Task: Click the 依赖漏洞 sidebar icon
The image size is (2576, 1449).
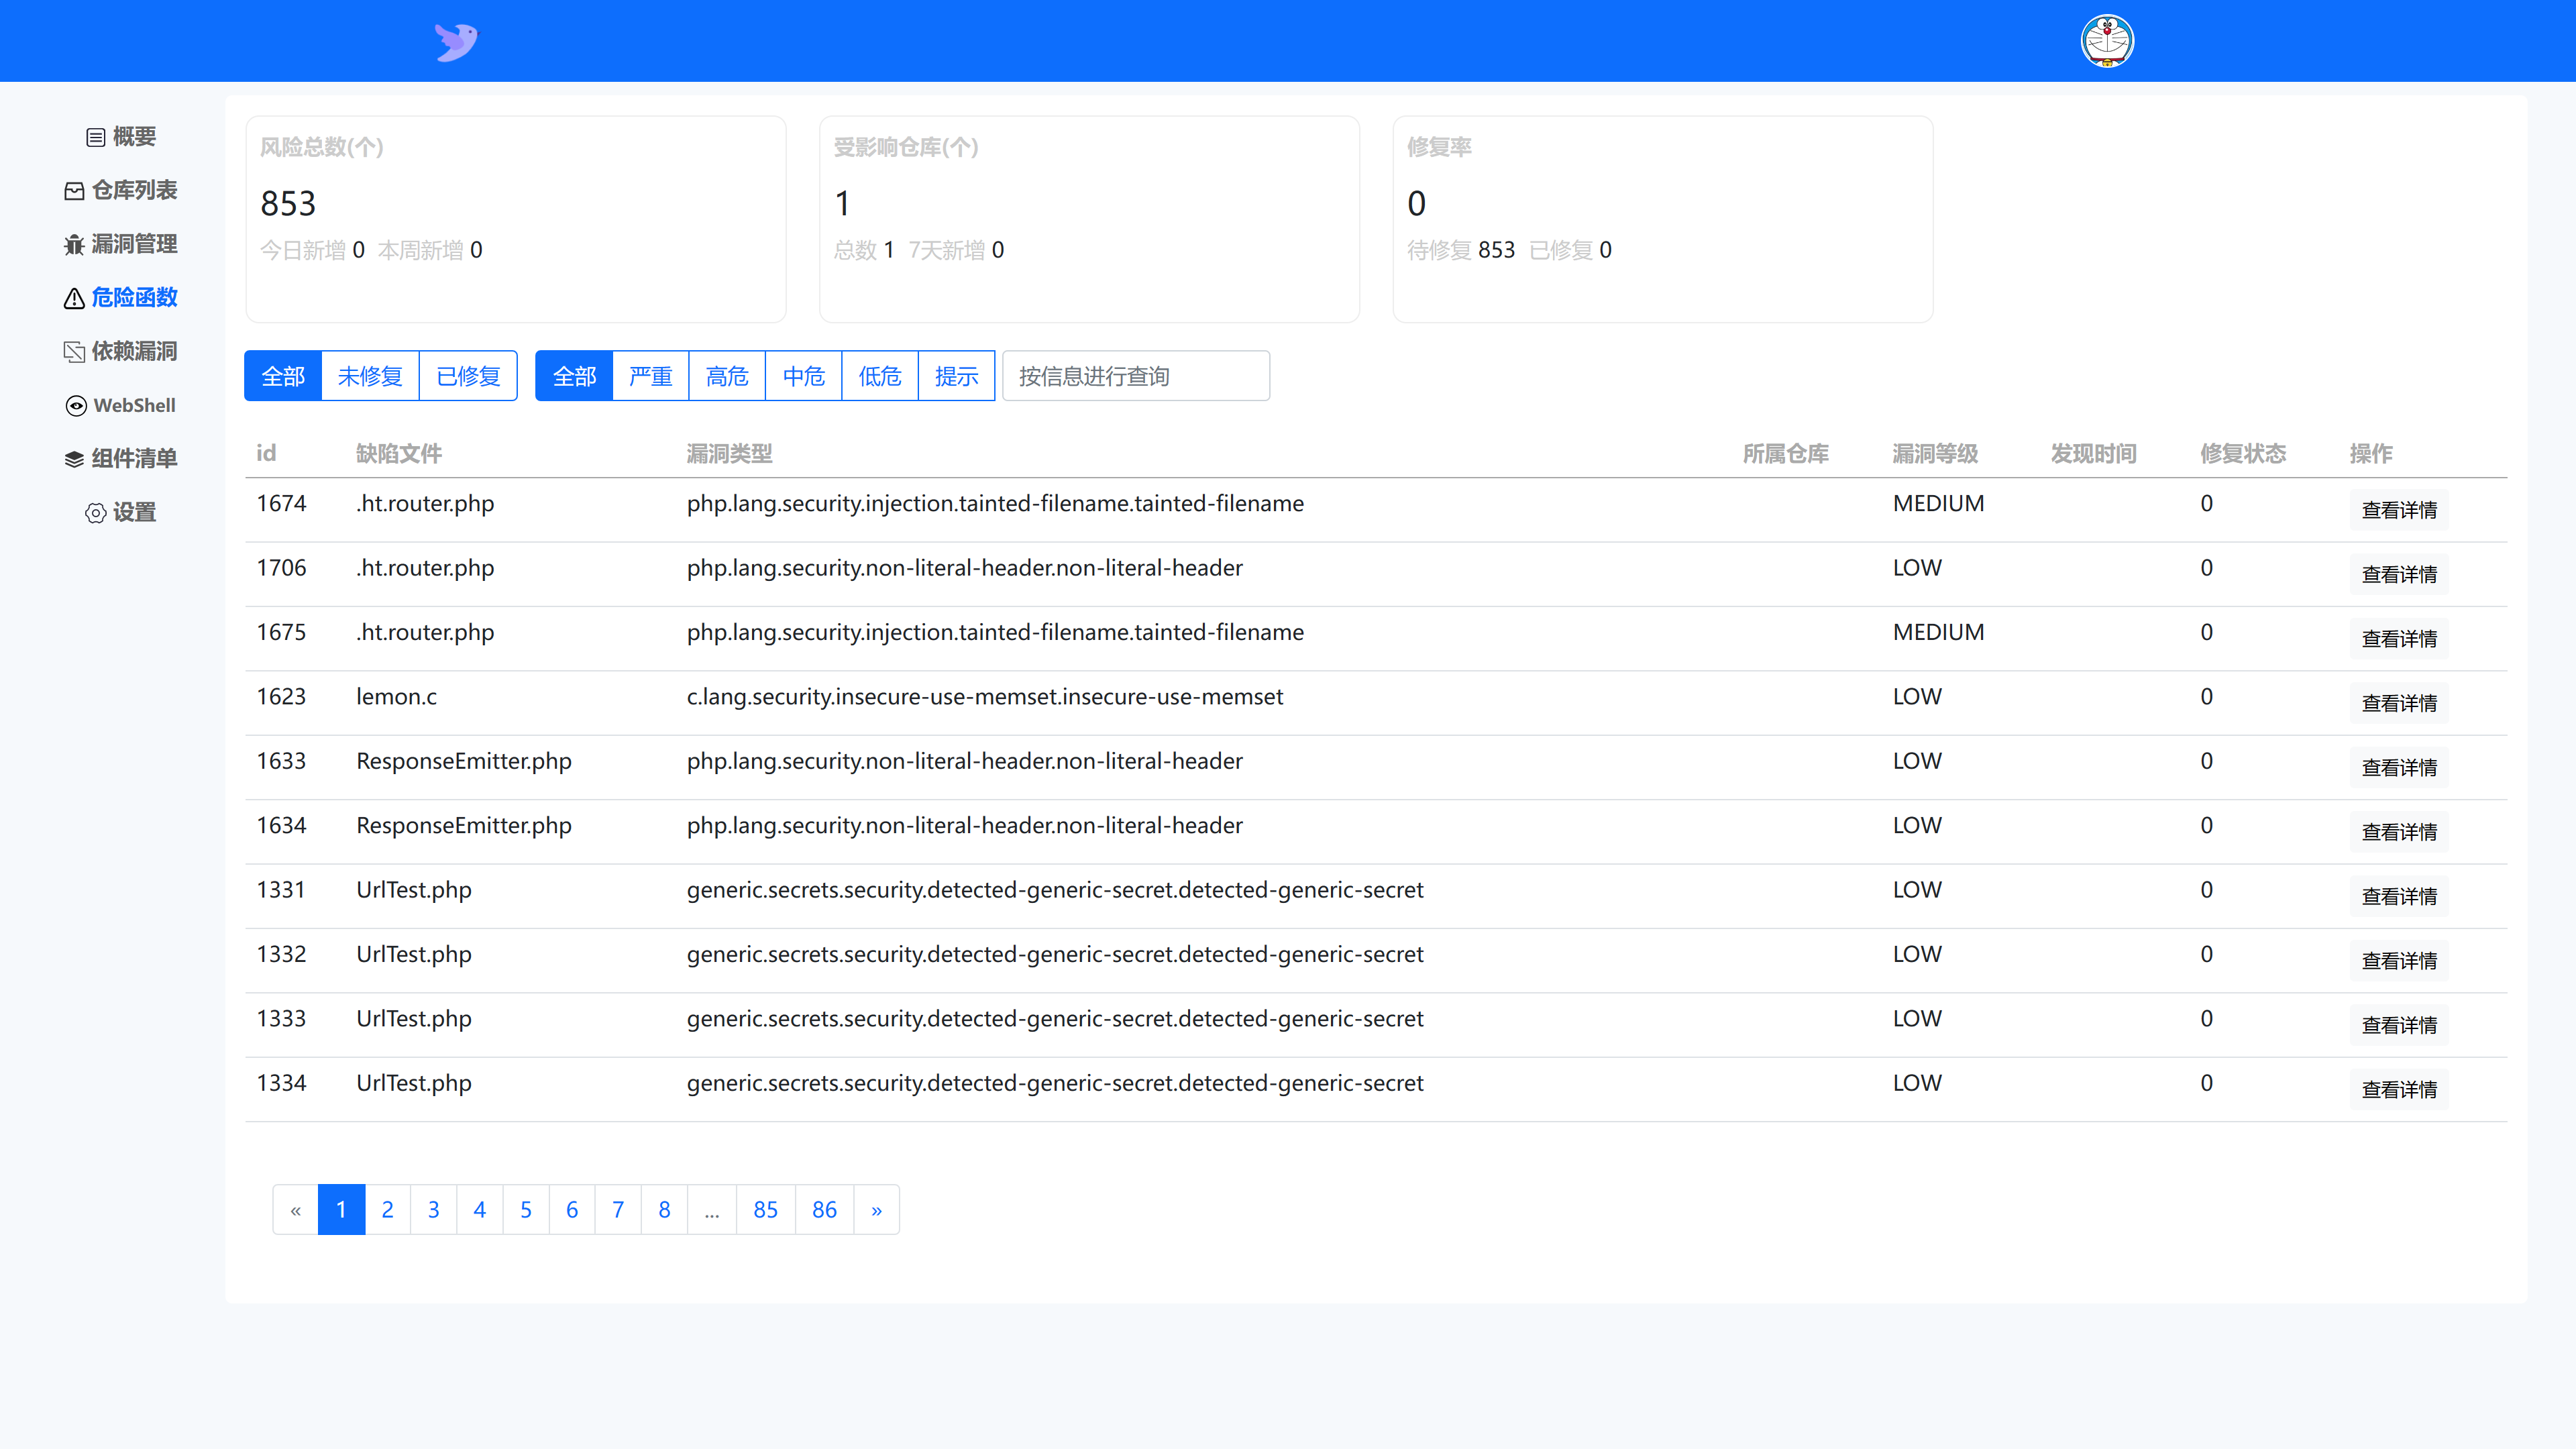Action: [x=74, y=352]
